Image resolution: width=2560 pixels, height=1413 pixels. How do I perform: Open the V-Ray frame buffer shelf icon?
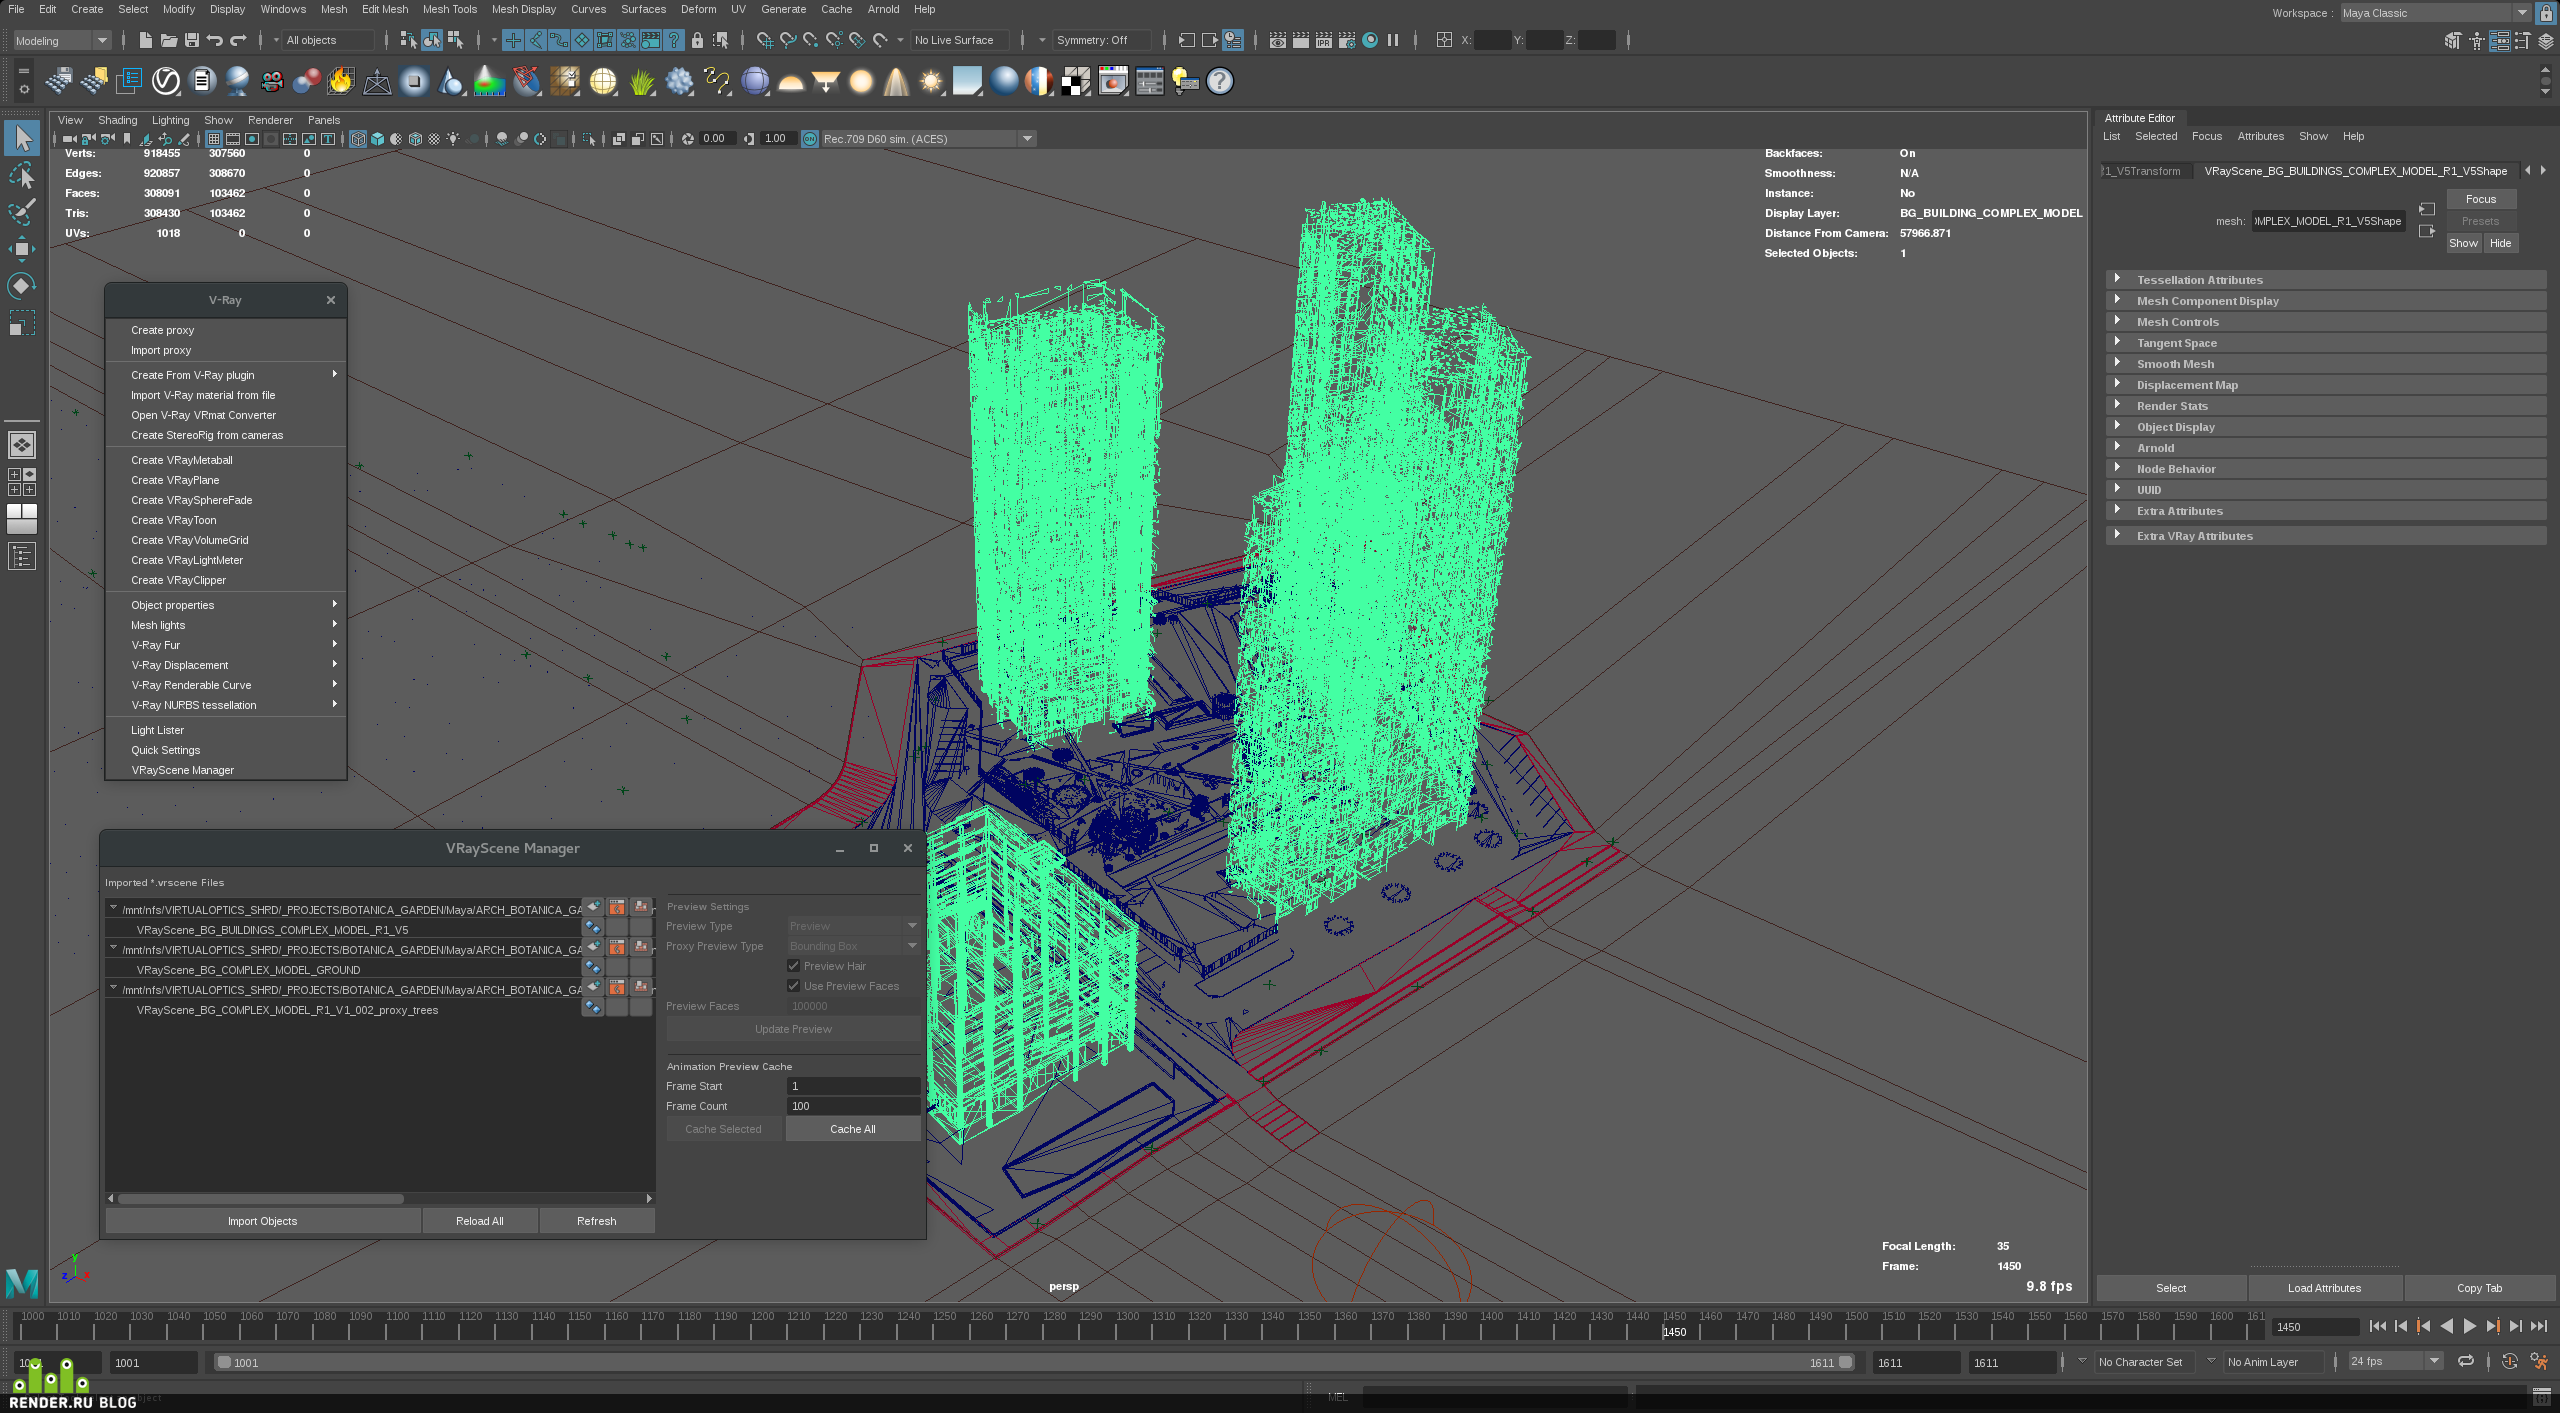[x=1113, y=81]
